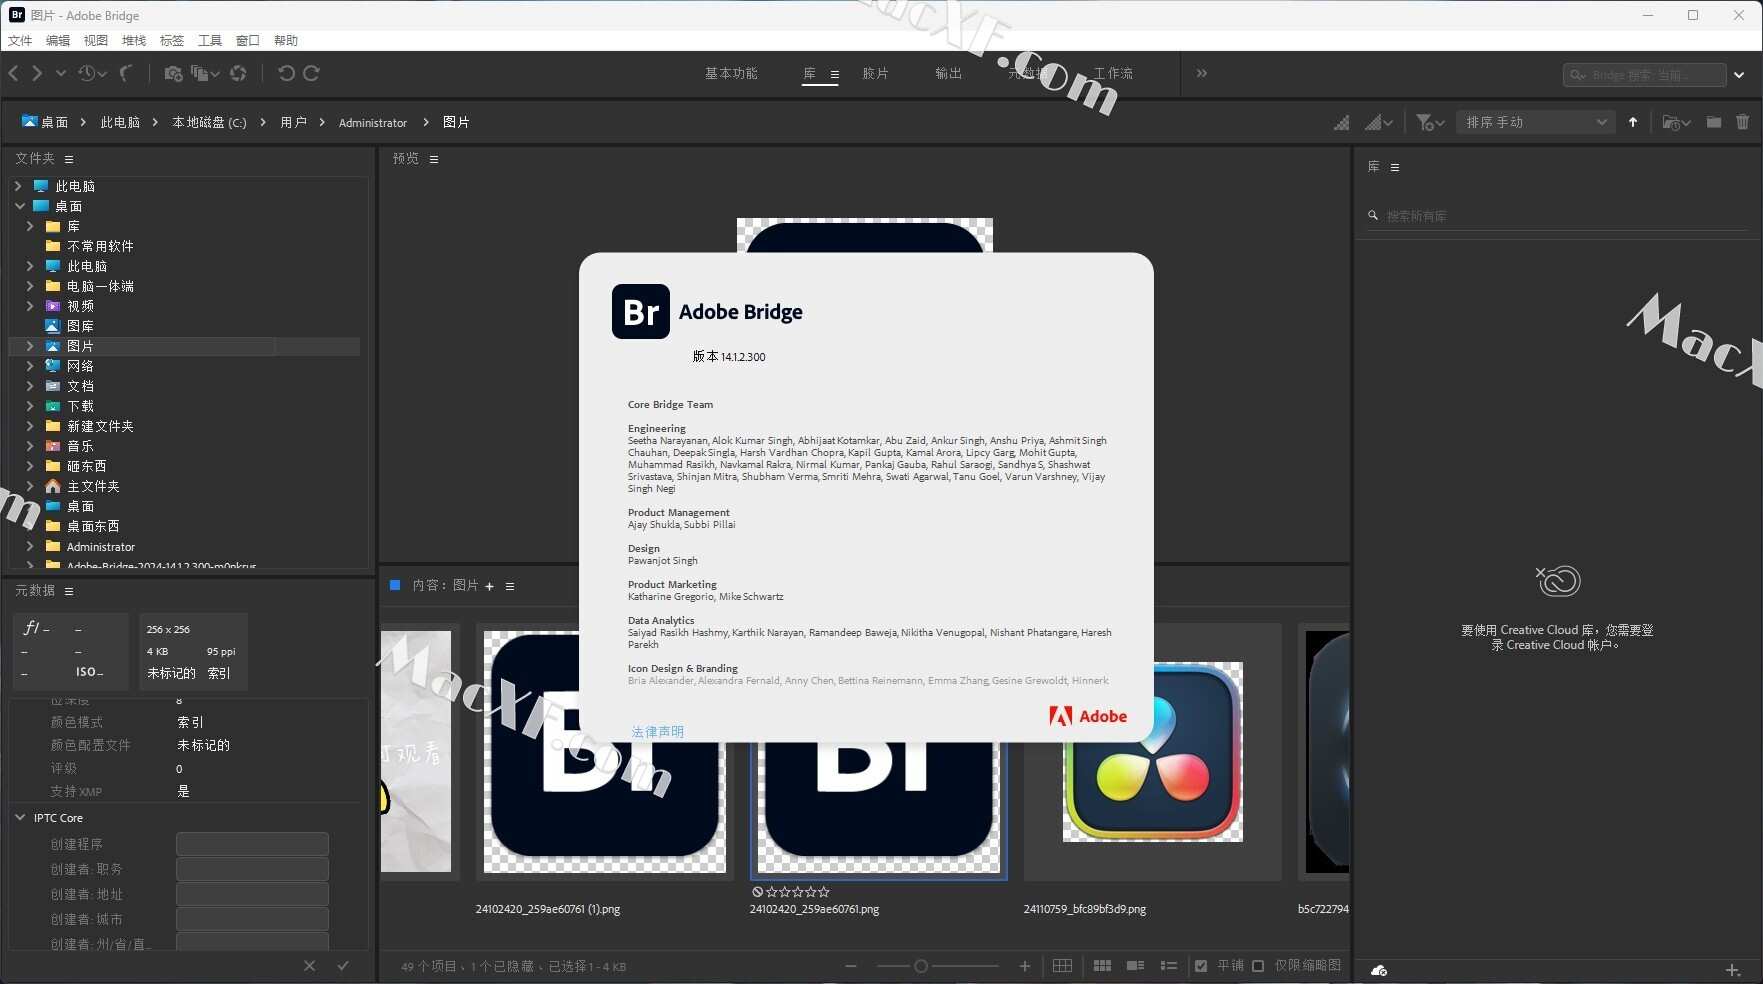
Task: Select the 新建文件夹 folder
Action: (100, 426)
